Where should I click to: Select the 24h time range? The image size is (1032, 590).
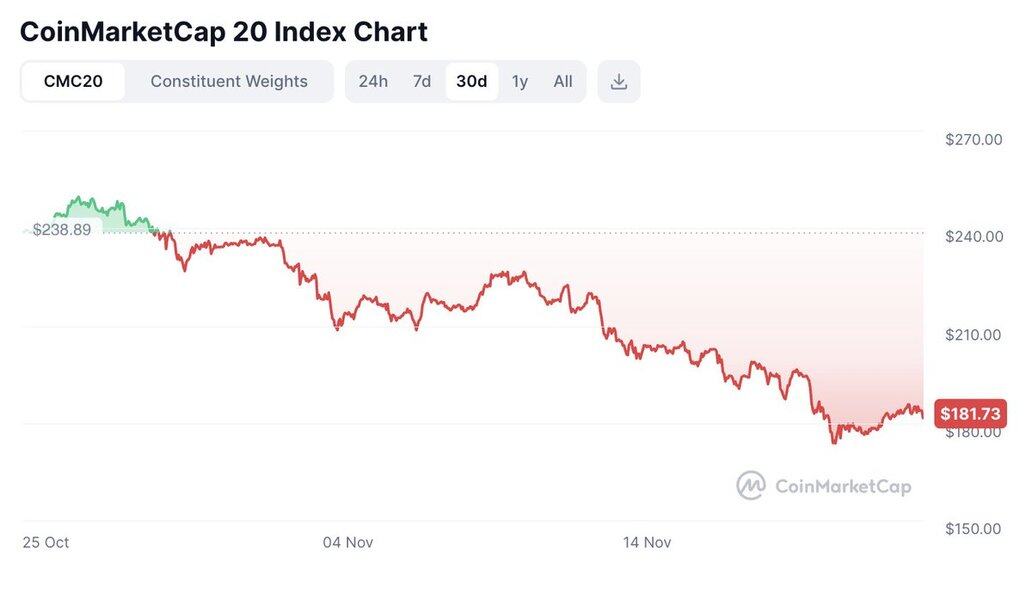pos(373,81)
